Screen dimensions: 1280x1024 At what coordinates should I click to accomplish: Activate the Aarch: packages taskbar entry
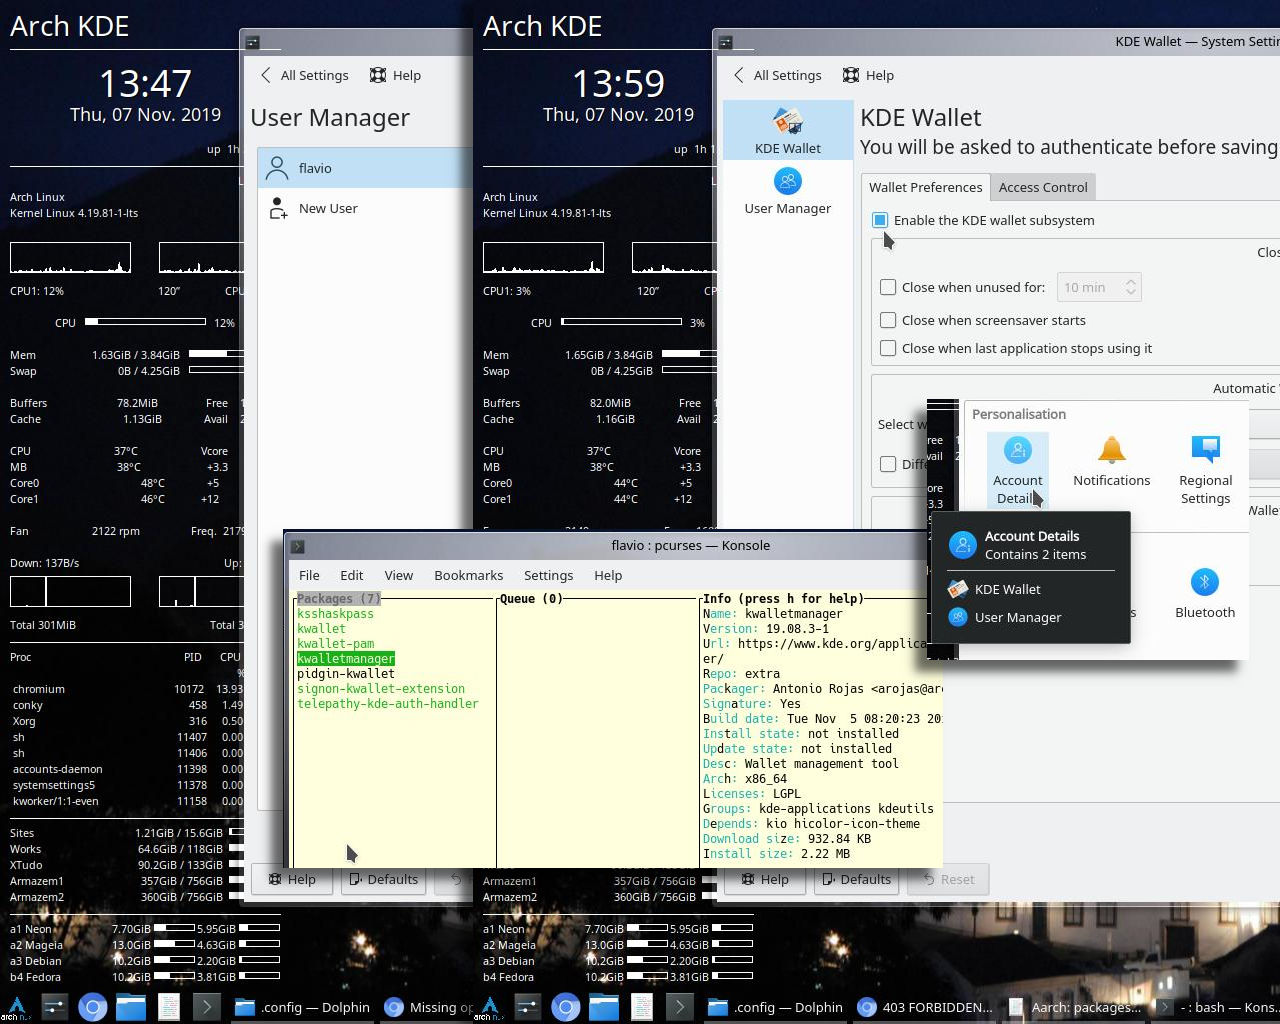point(1074,1007)
